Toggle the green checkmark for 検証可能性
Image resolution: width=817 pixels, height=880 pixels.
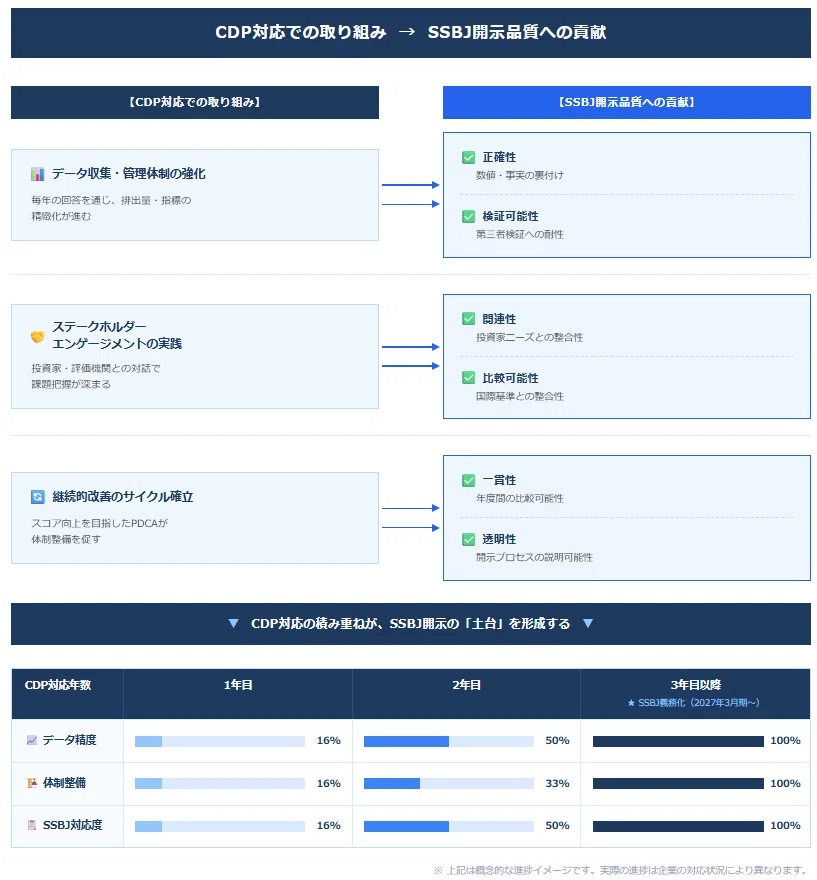pos(469,216)
